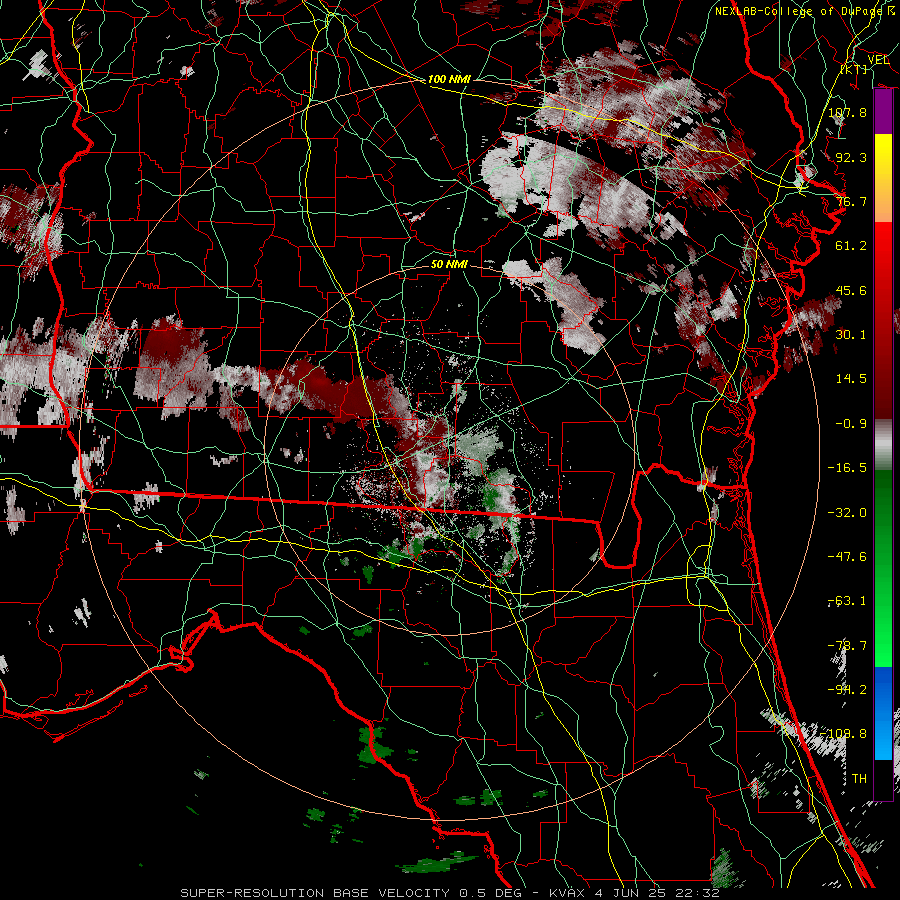Click the -32.0 value on velocity scale
Image resolution: width=900 pixels, height=900 pixels.
[x=847, y=512]
